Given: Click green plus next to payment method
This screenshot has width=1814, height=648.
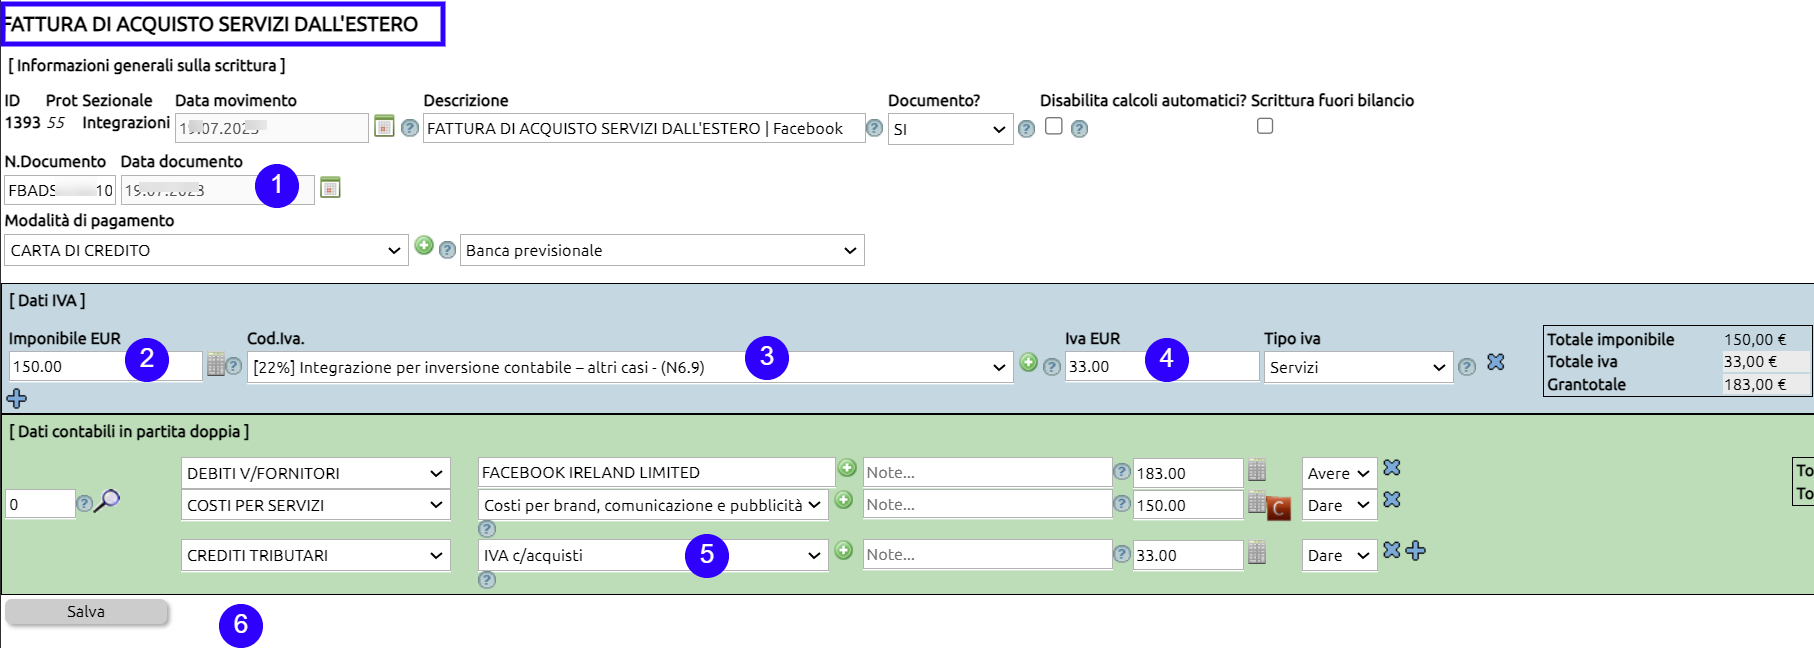Looking at the screenshot, I should (x=424, y=246).
